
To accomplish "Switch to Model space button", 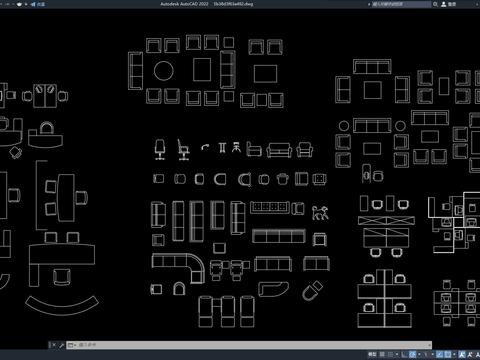I will tap(372, 354).
